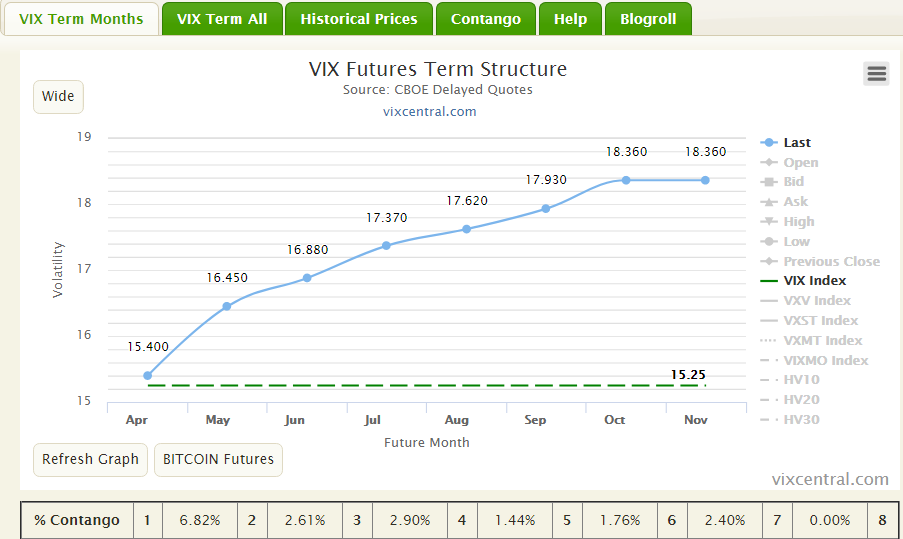Click the Wide button
This screenshot has height=539, width=903.
coord(58,97)
